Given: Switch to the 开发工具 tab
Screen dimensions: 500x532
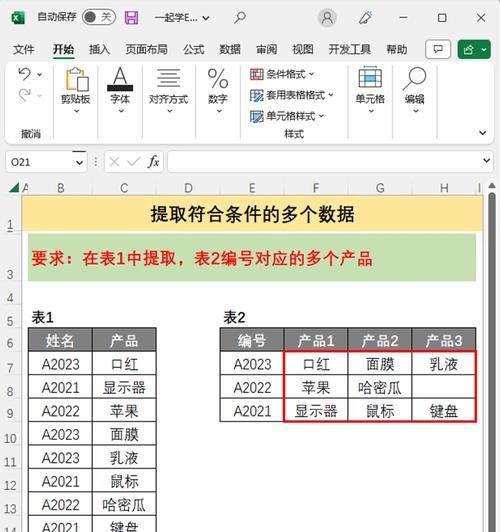Looking at the screenshot, I should (349, 50).
